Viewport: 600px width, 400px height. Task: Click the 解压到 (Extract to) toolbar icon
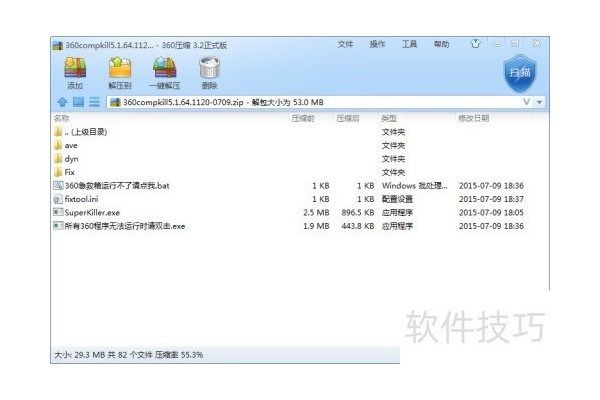tap(120, 68)
